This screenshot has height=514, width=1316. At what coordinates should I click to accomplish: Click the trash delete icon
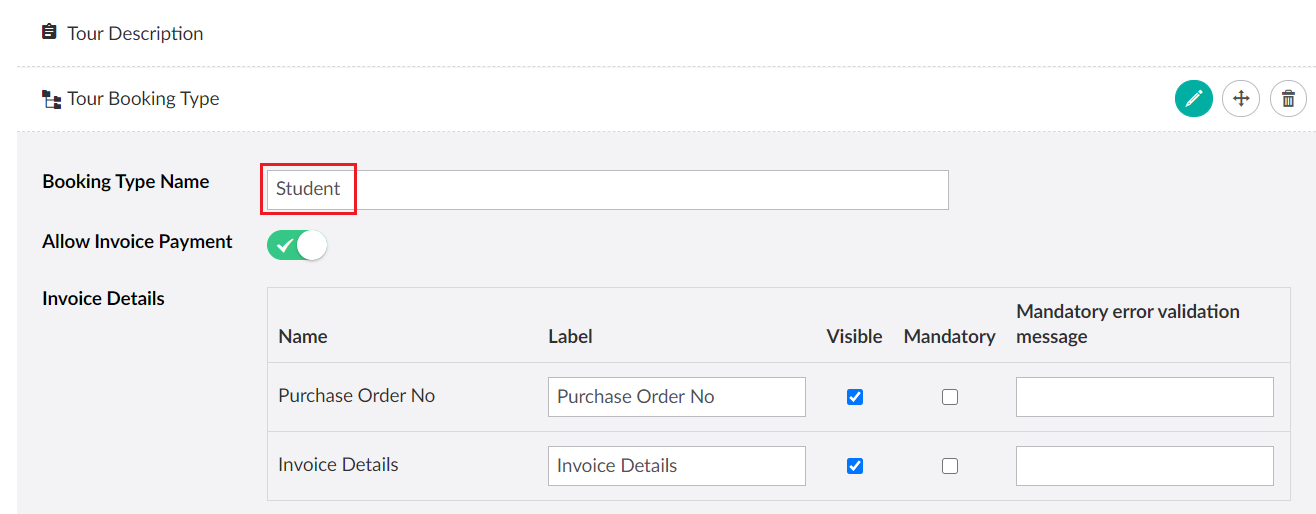1288,99
